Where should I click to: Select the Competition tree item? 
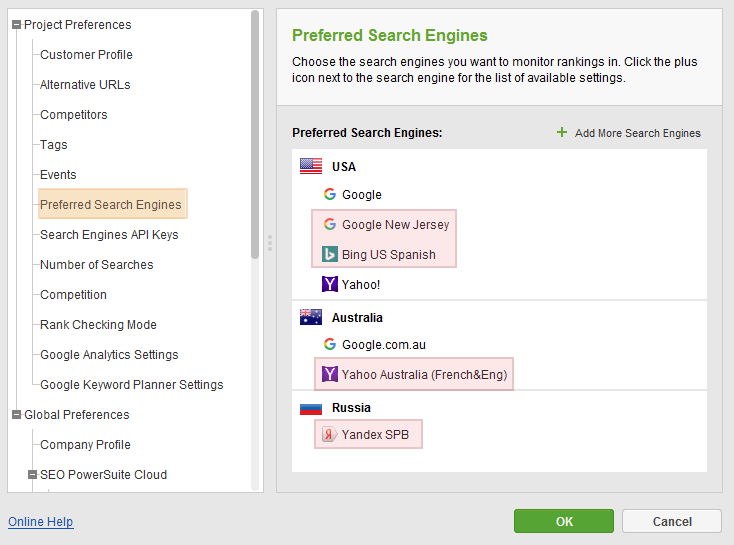point(73,295)
